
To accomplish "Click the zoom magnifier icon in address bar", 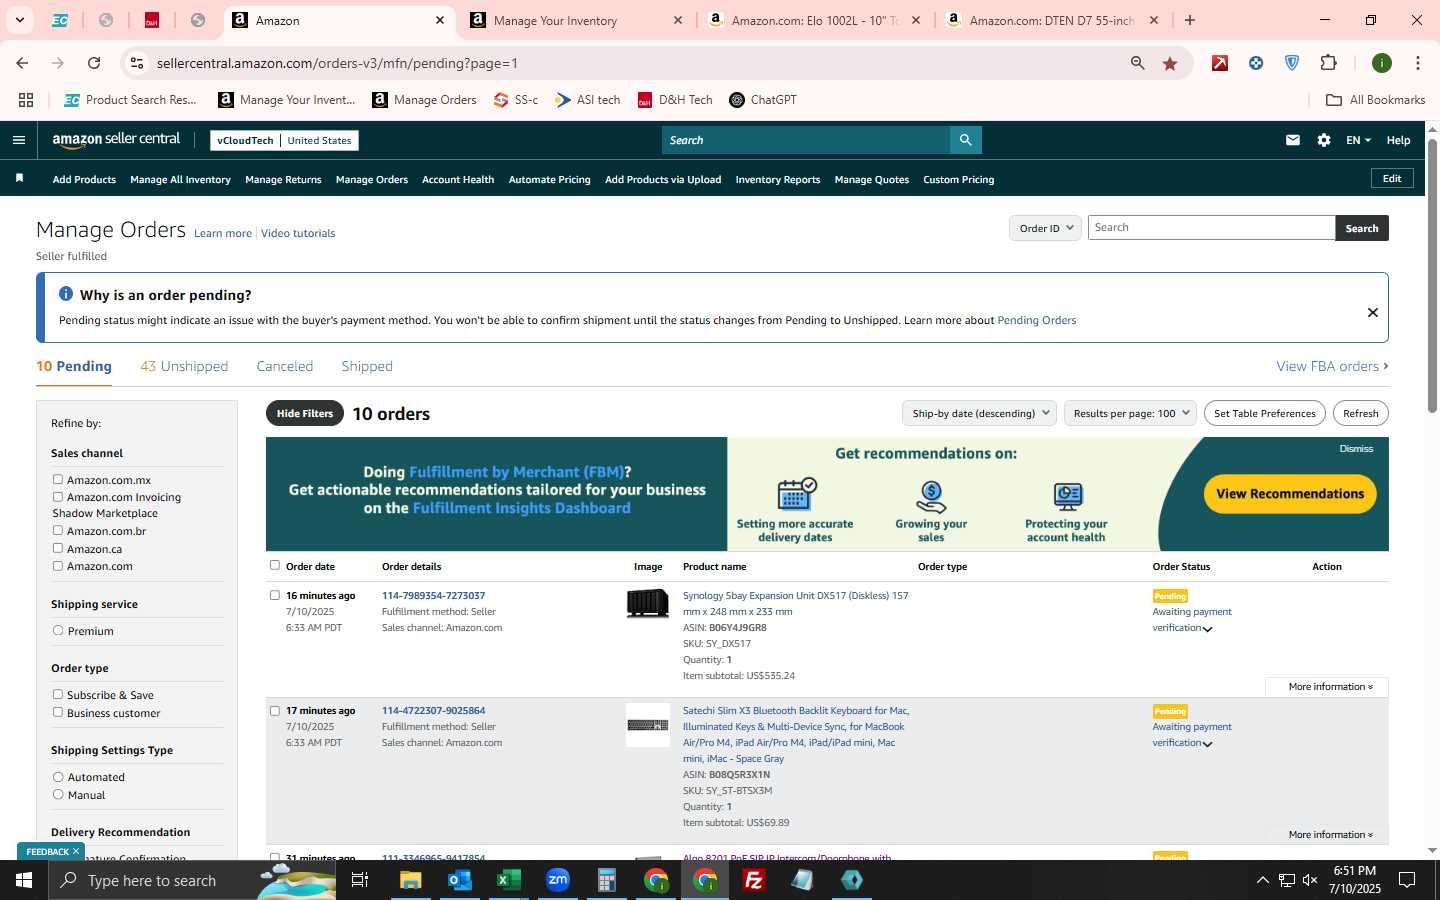I will pyautogui.click(x=1137, y=63).
